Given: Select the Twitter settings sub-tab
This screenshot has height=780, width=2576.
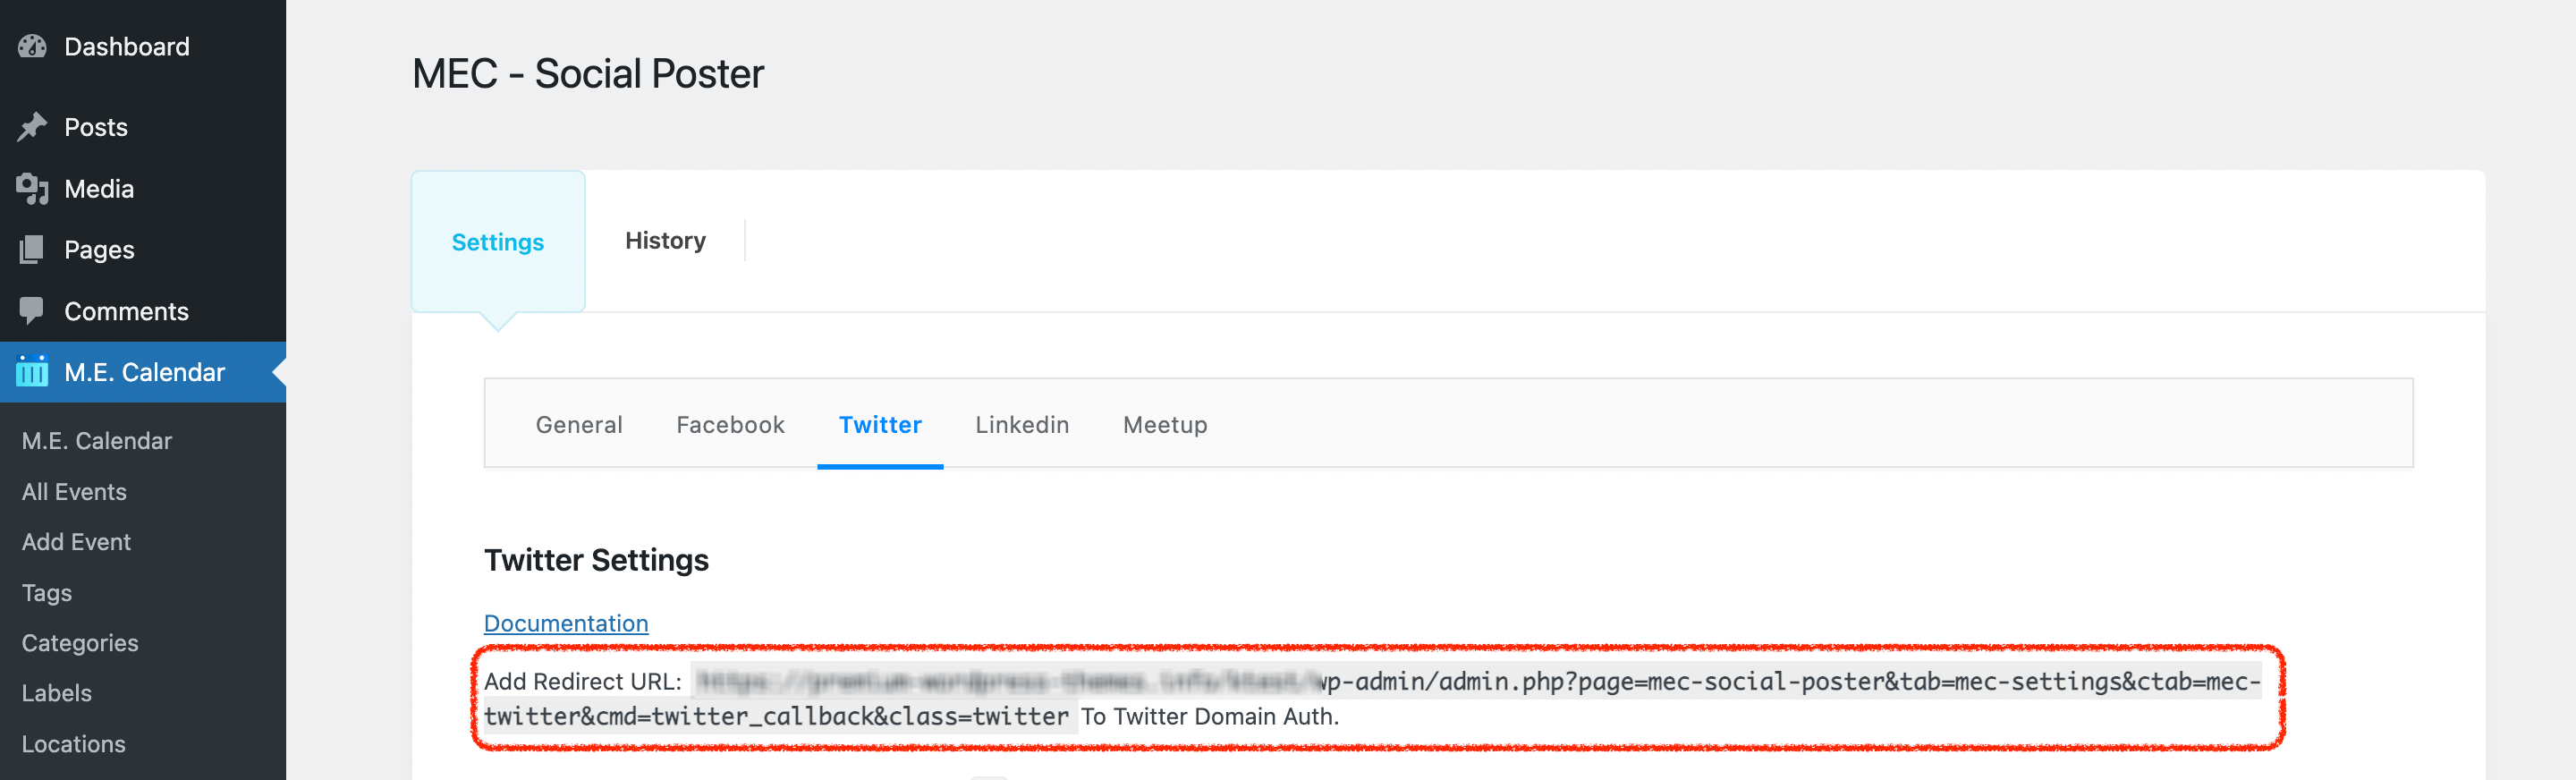Looking at the screenshot, I should (x=880, y=425).
